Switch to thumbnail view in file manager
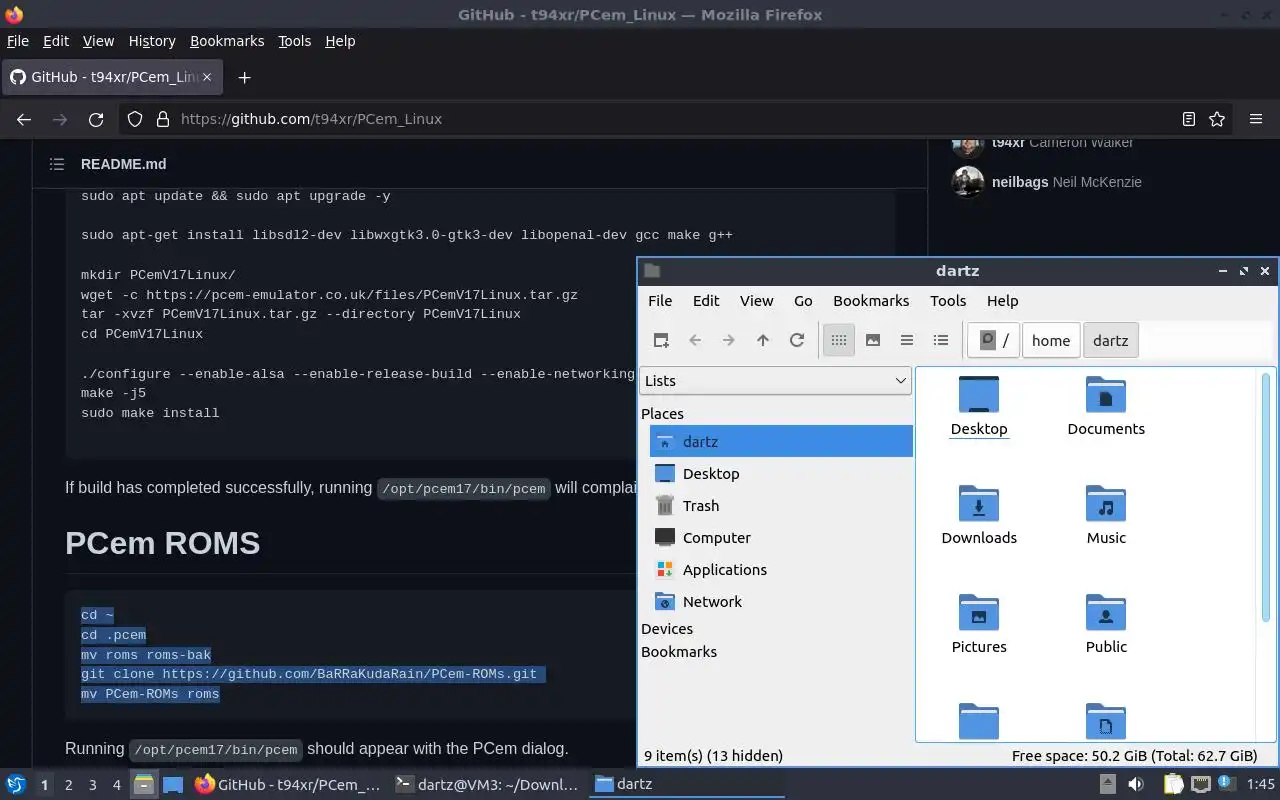Image resolution: width=1280 pixels, height=800 pixels. click(873, 340)
